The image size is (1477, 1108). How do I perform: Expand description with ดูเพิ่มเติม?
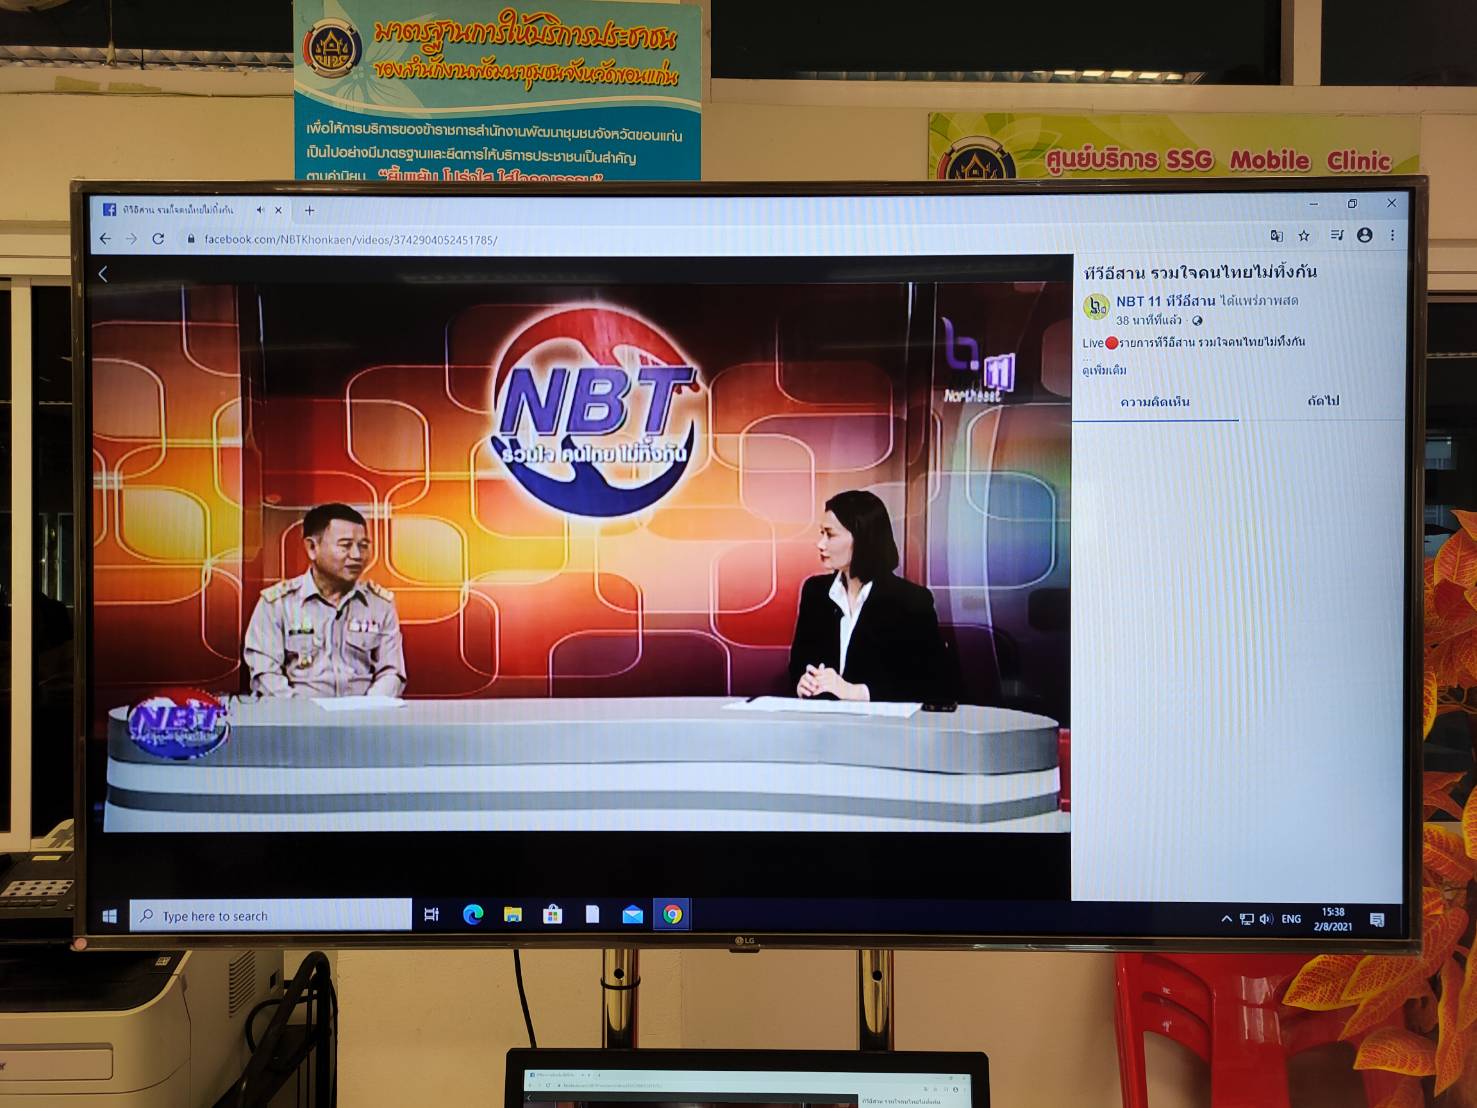coord(1105,370)
